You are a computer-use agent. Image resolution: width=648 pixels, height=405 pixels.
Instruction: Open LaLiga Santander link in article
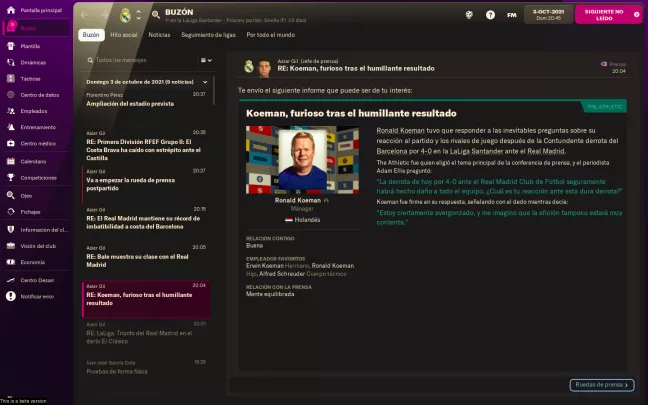pyautogui.click(x=476, y=151)
